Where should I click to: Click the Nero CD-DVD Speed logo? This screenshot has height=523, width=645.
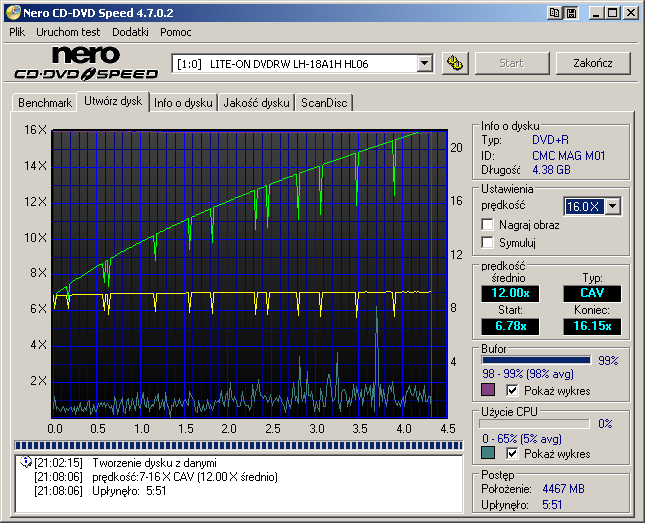point(86,63)
